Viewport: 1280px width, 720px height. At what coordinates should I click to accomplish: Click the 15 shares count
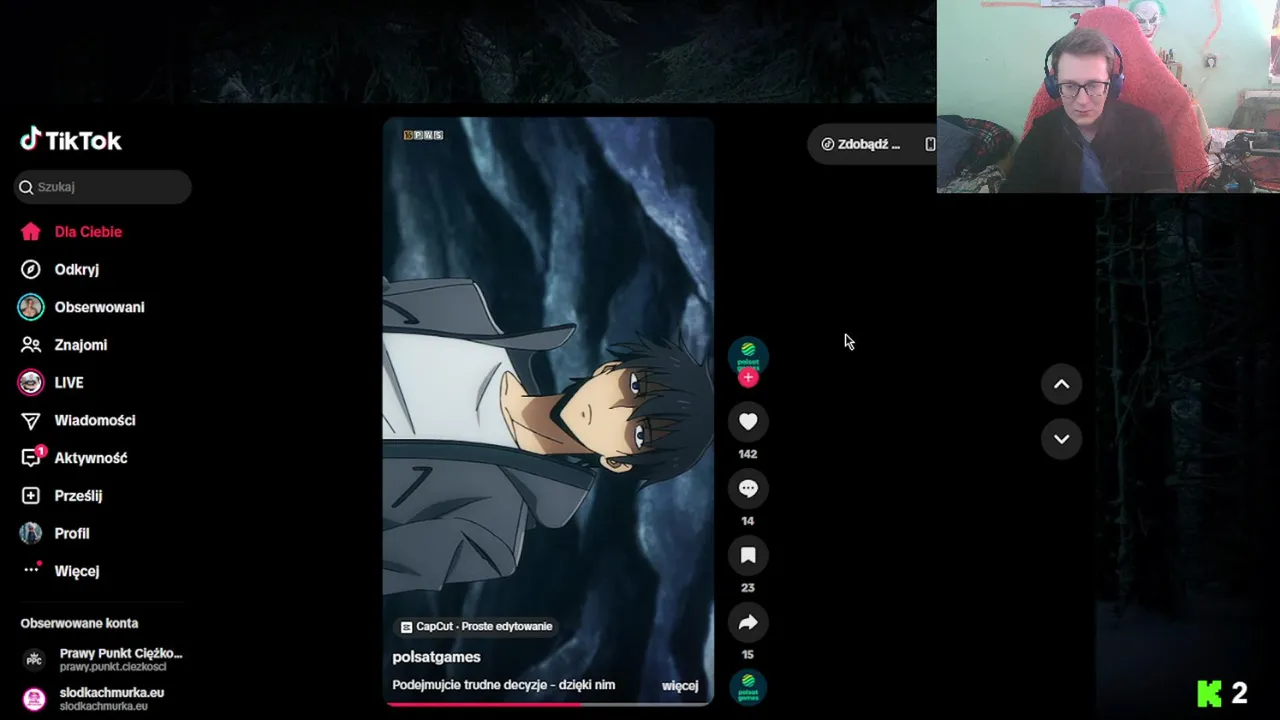(x=748, y=655)
